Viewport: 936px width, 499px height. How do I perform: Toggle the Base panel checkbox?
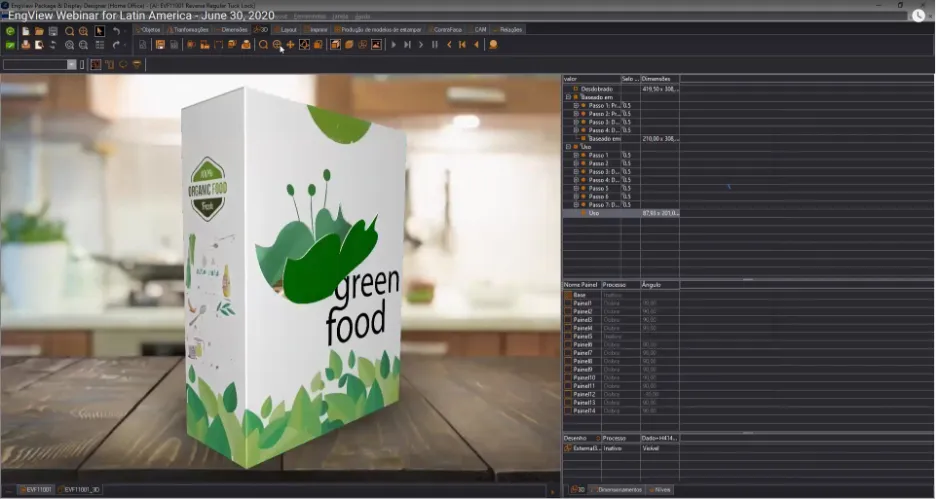coord(568,295)
